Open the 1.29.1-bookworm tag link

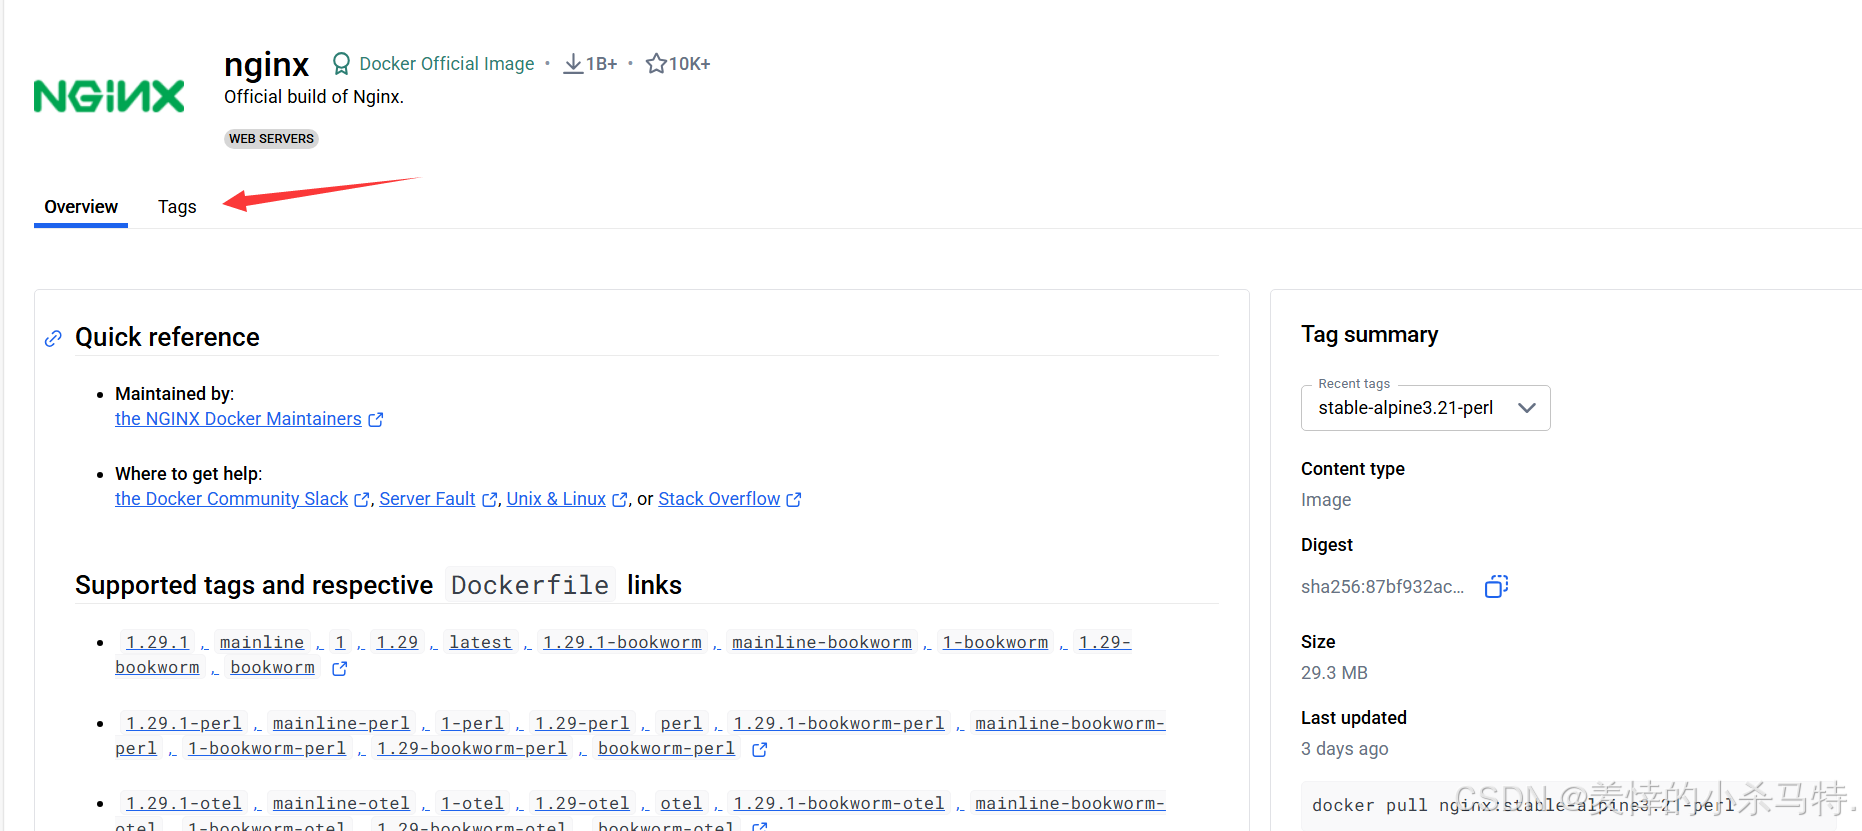point(622,642)
